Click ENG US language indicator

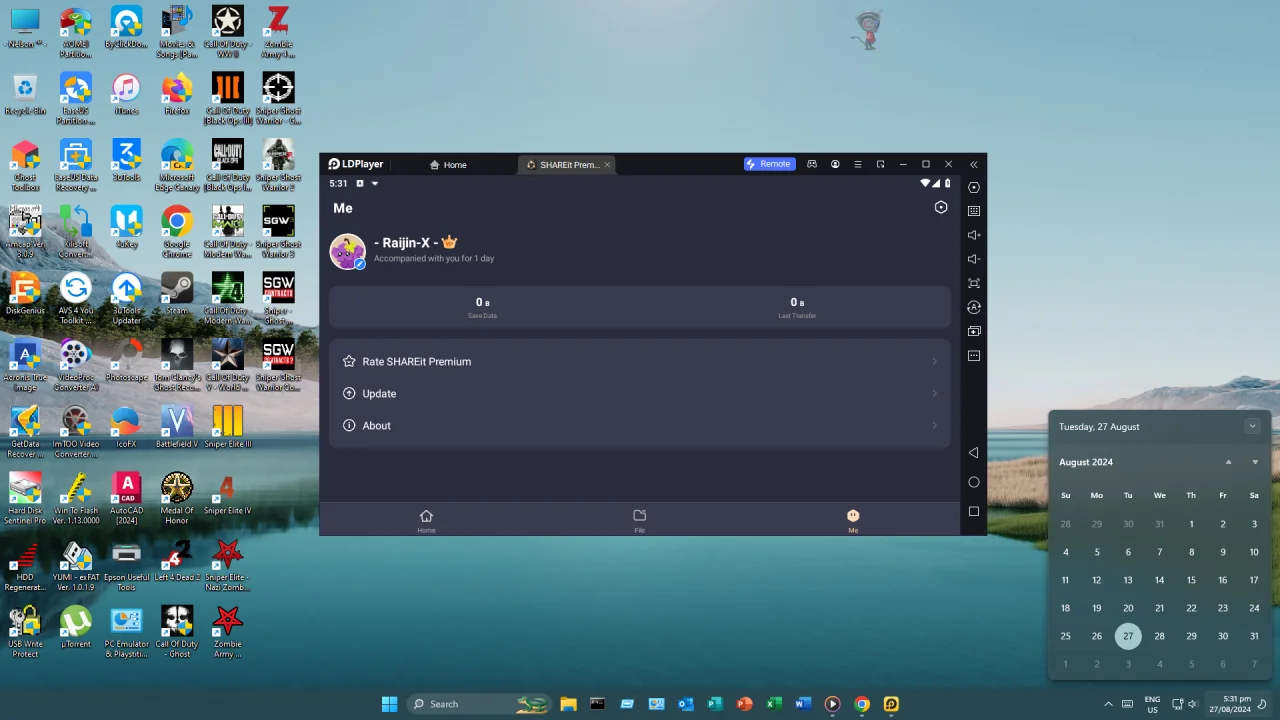point(1152,704)
